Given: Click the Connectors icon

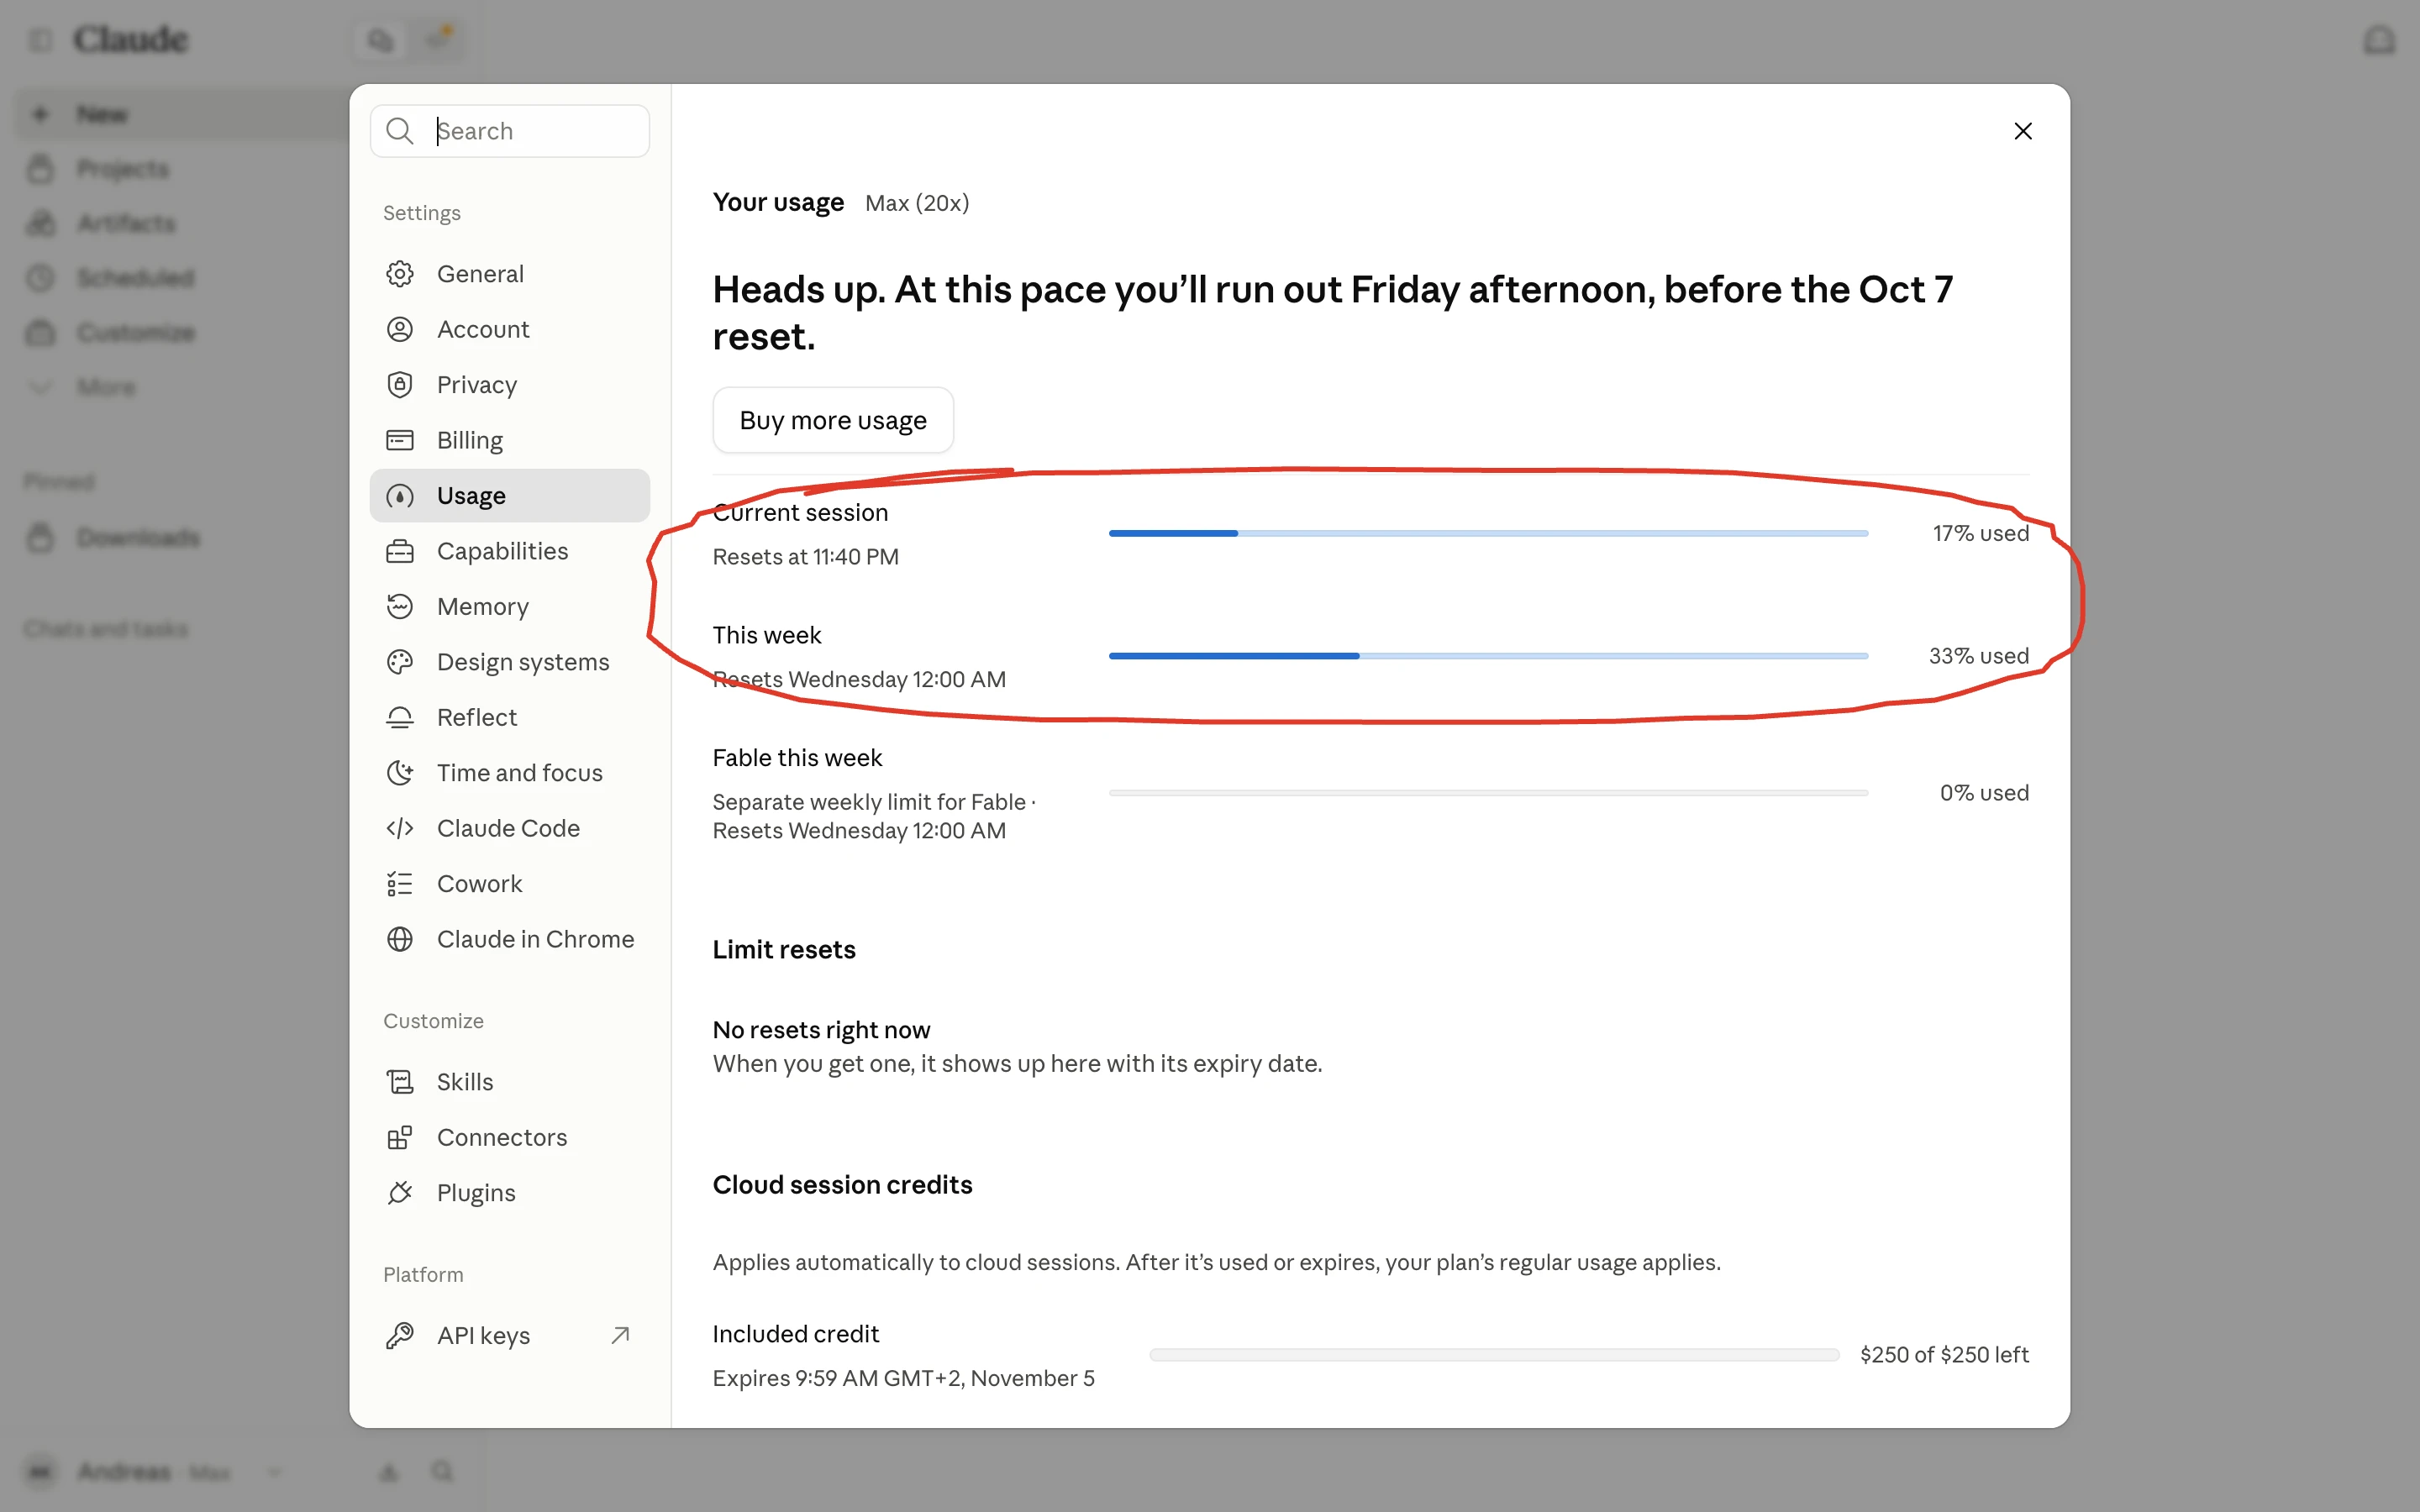Looking at the screenshot, I should (400, 1137).
